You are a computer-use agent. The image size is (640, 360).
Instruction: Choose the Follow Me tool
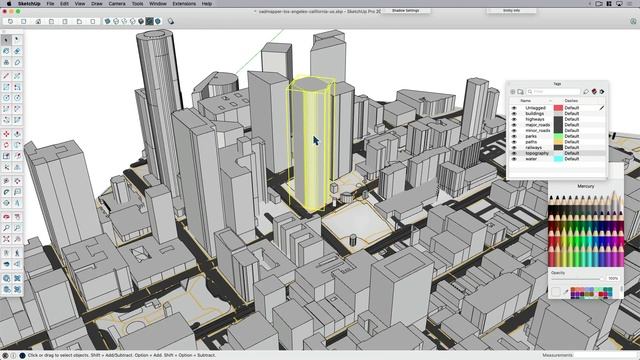[x=17, y=145]
